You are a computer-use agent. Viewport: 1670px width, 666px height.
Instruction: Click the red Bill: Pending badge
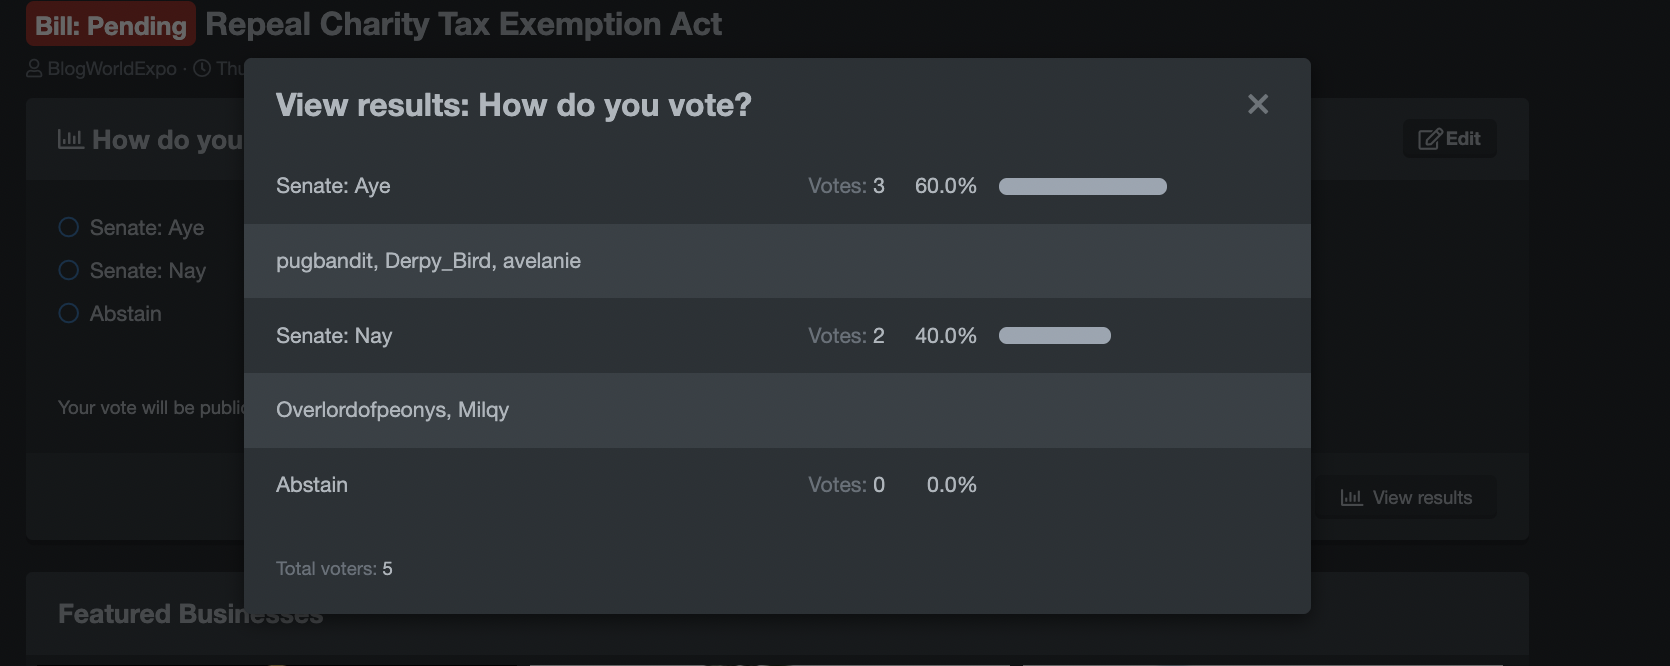(111, 25)
